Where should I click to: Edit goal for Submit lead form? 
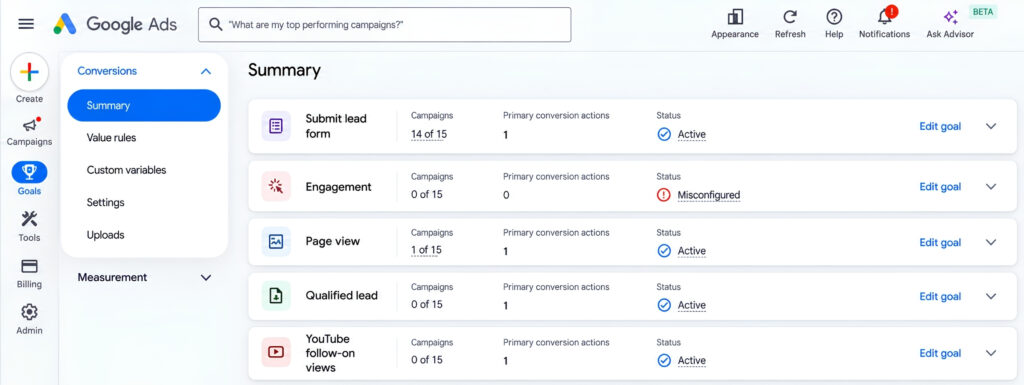tap(940, 126)
